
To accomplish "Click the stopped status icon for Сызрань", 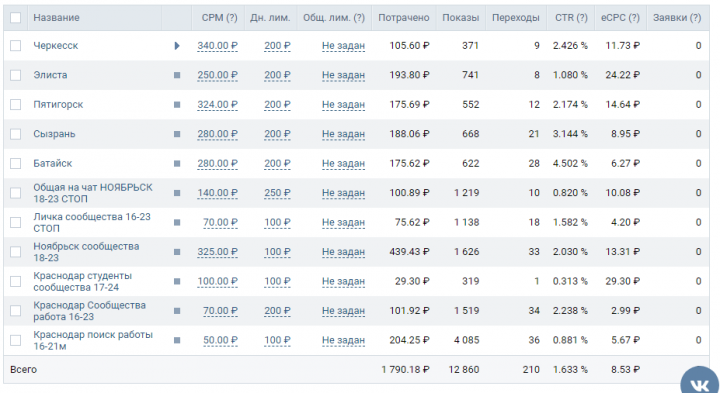I will pos(177,134).
